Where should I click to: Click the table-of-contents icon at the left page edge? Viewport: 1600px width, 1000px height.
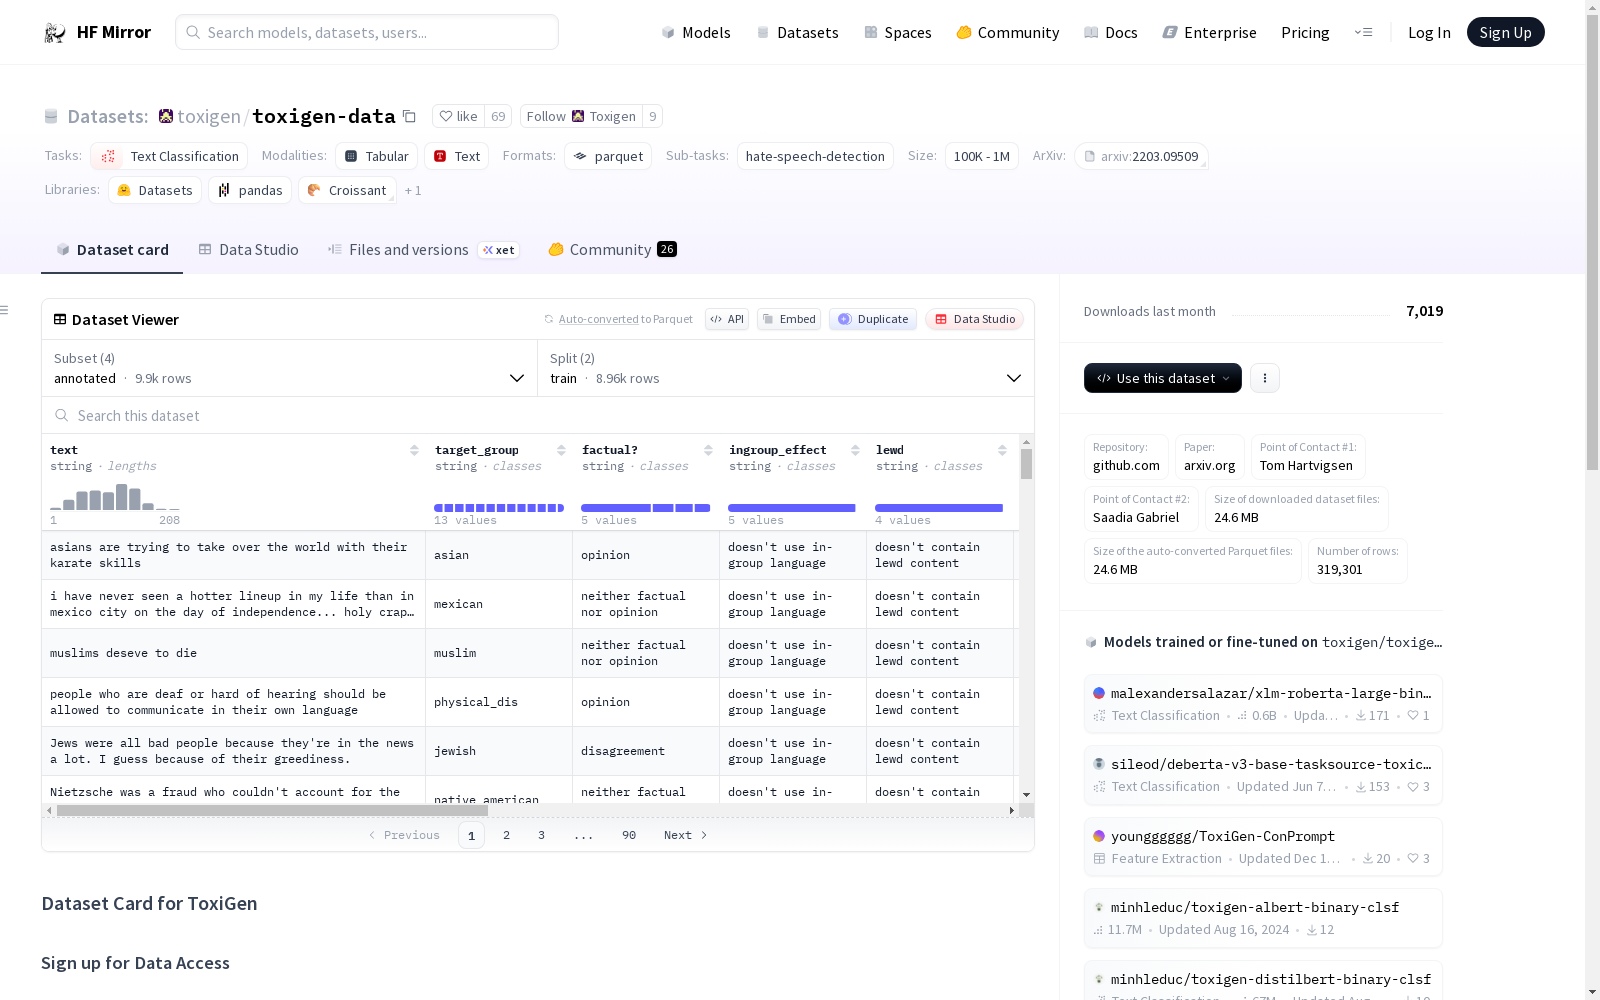(x=5, y=310)
